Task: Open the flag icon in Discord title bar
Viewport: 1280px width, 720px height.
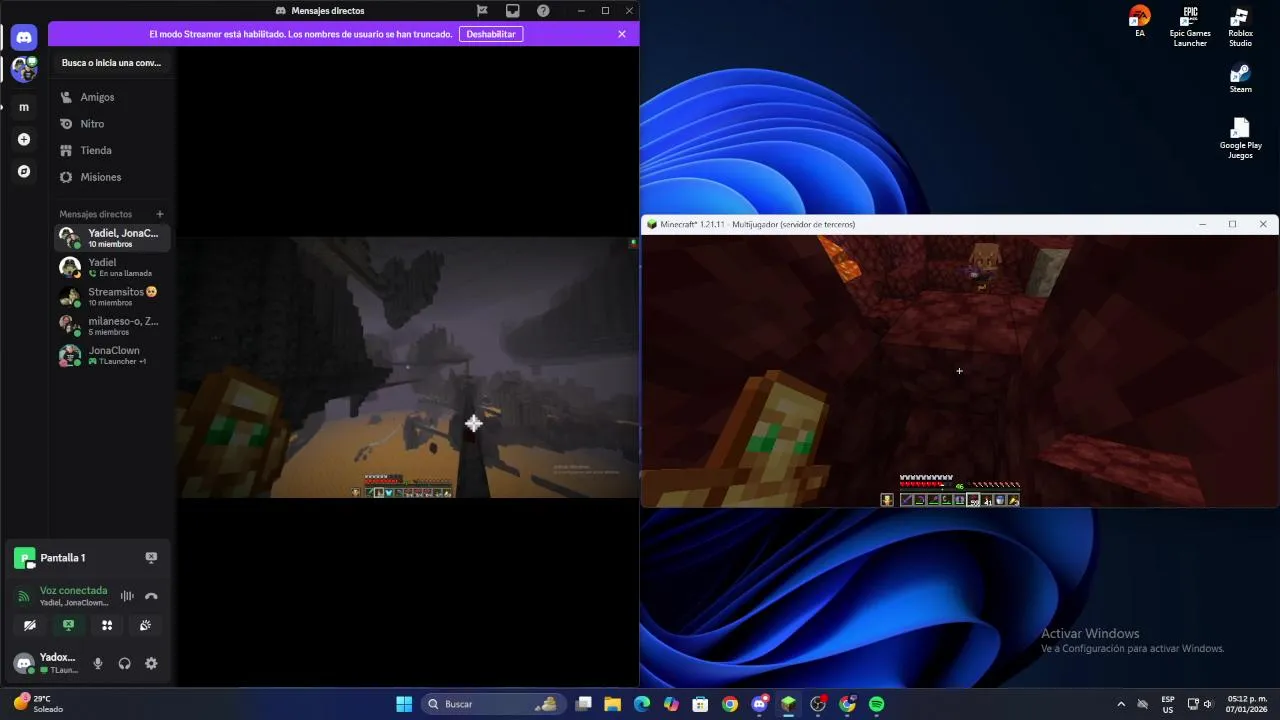Action: pos(482,10)
